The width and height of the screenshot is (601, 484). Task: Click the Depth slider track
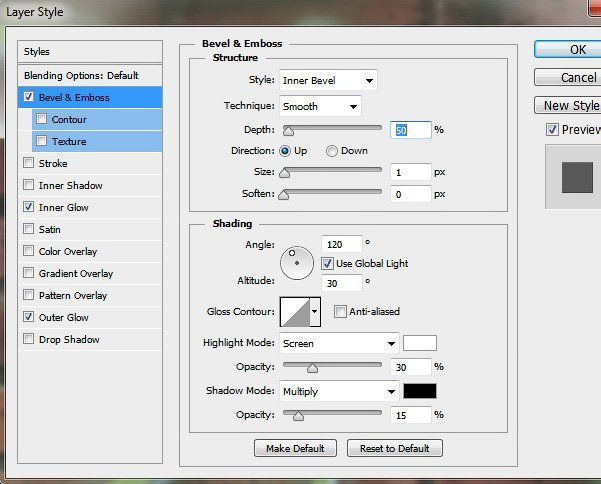click(333, 129)
